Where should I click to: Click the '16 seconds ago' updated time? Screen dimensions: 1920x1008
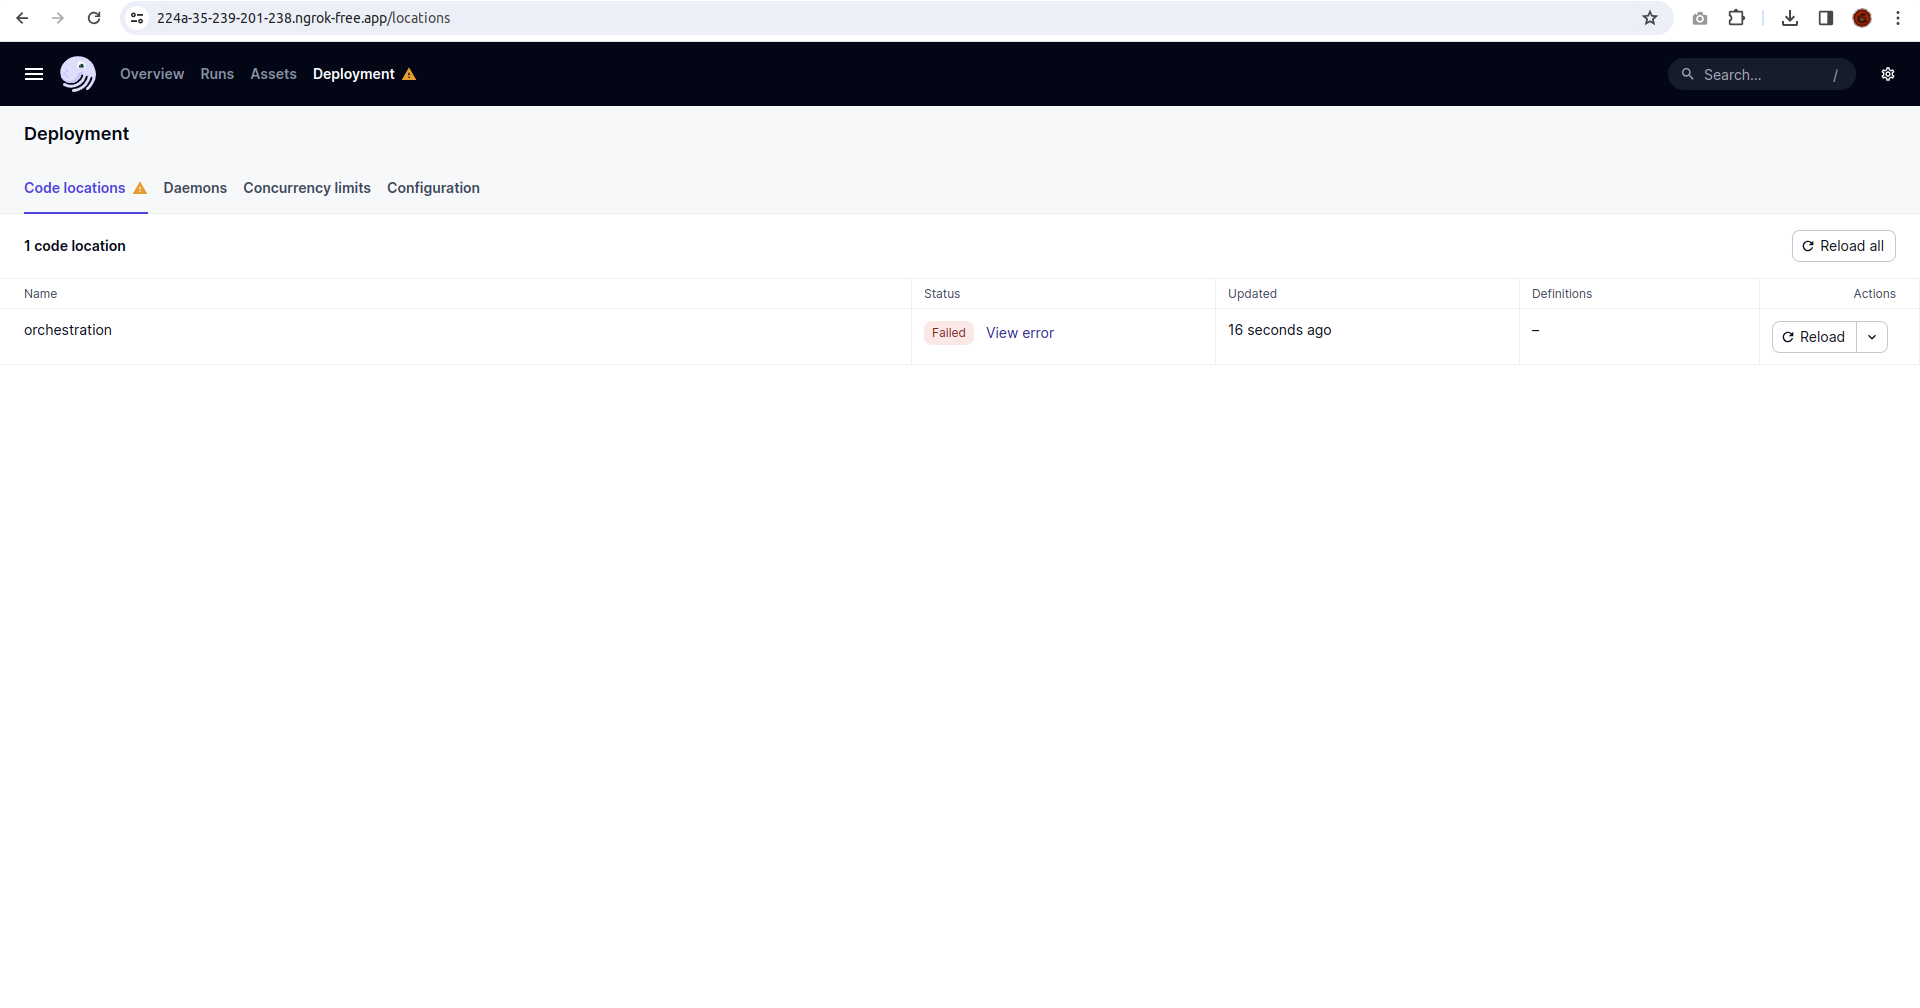[x=1280, y=330]
